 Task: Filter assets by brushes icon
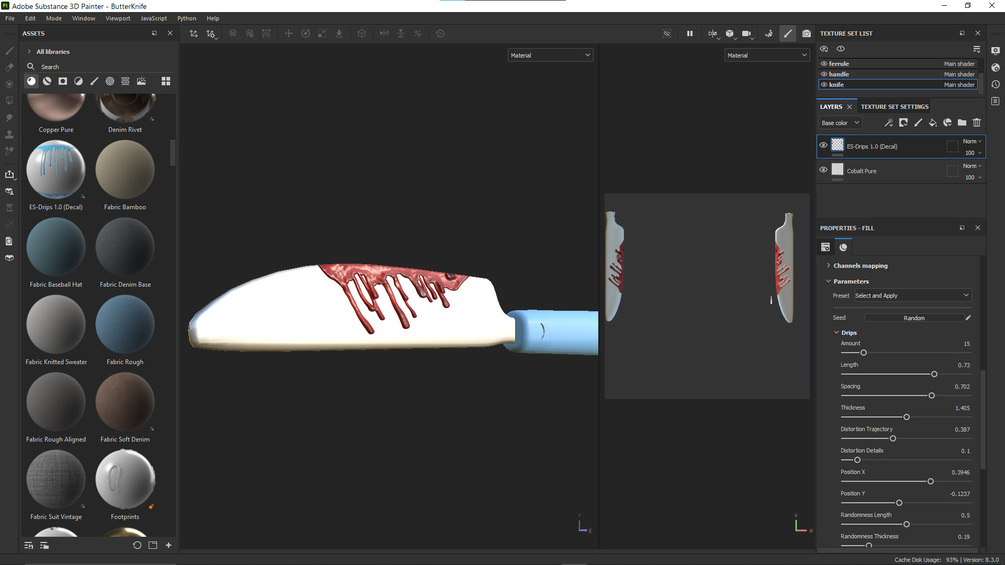(x=94, y=81)
